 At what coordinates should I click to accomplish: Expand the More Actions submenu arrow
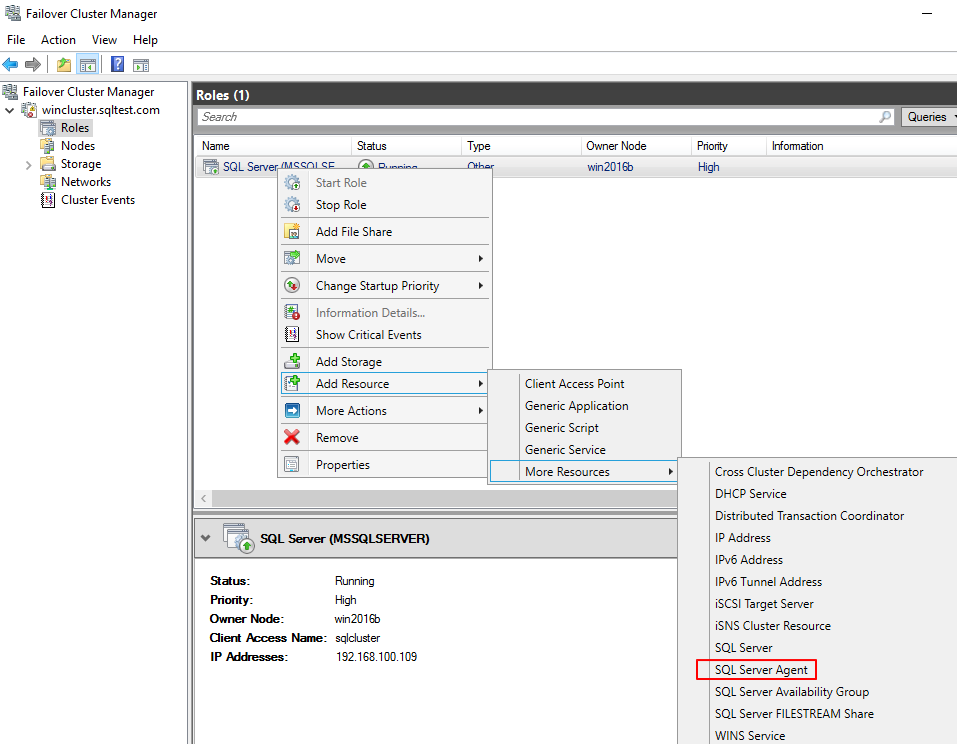click(x=481, y=411)
